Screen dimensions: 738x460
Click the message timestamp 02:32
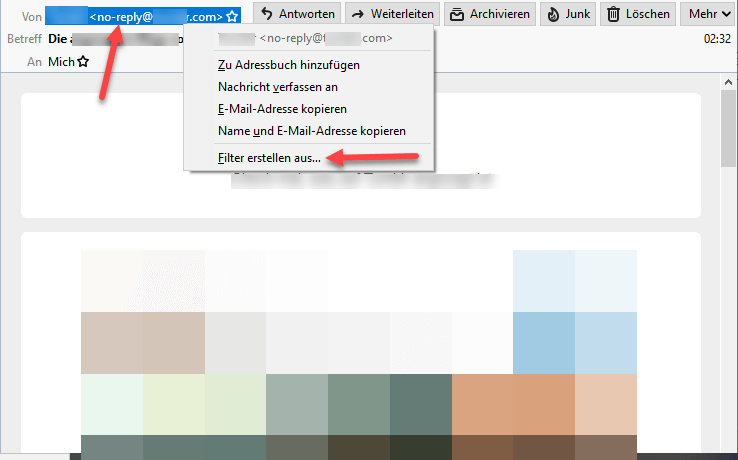[717, 39]
